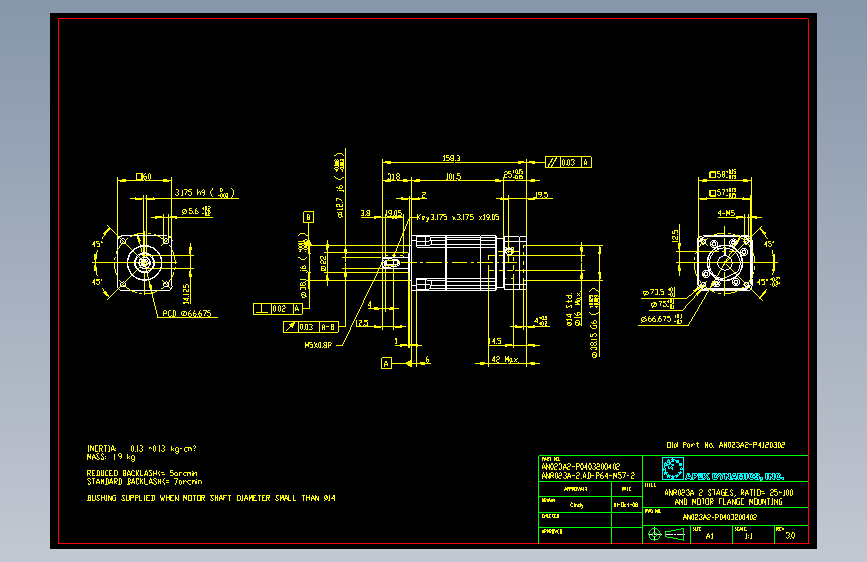Click the MASS: 1.9 kg note
The width and height of the screenshot is (867, 562).
pyautogui.click(x=111, y=457)
